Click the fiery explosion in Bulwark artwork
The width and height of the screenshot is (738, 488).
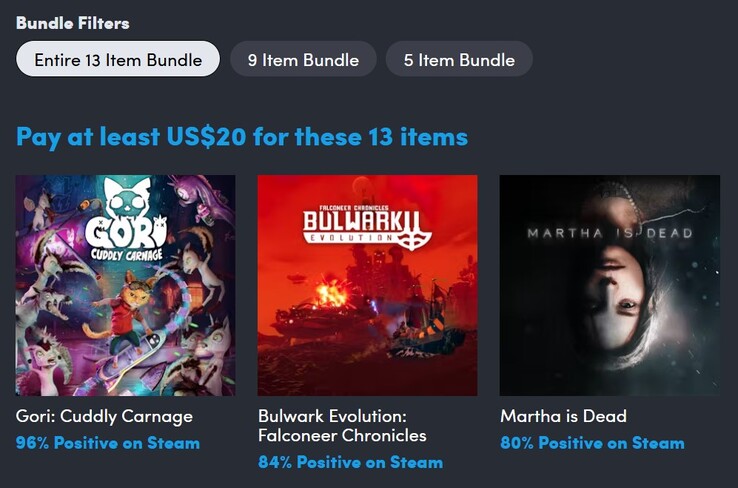point(331,296)
